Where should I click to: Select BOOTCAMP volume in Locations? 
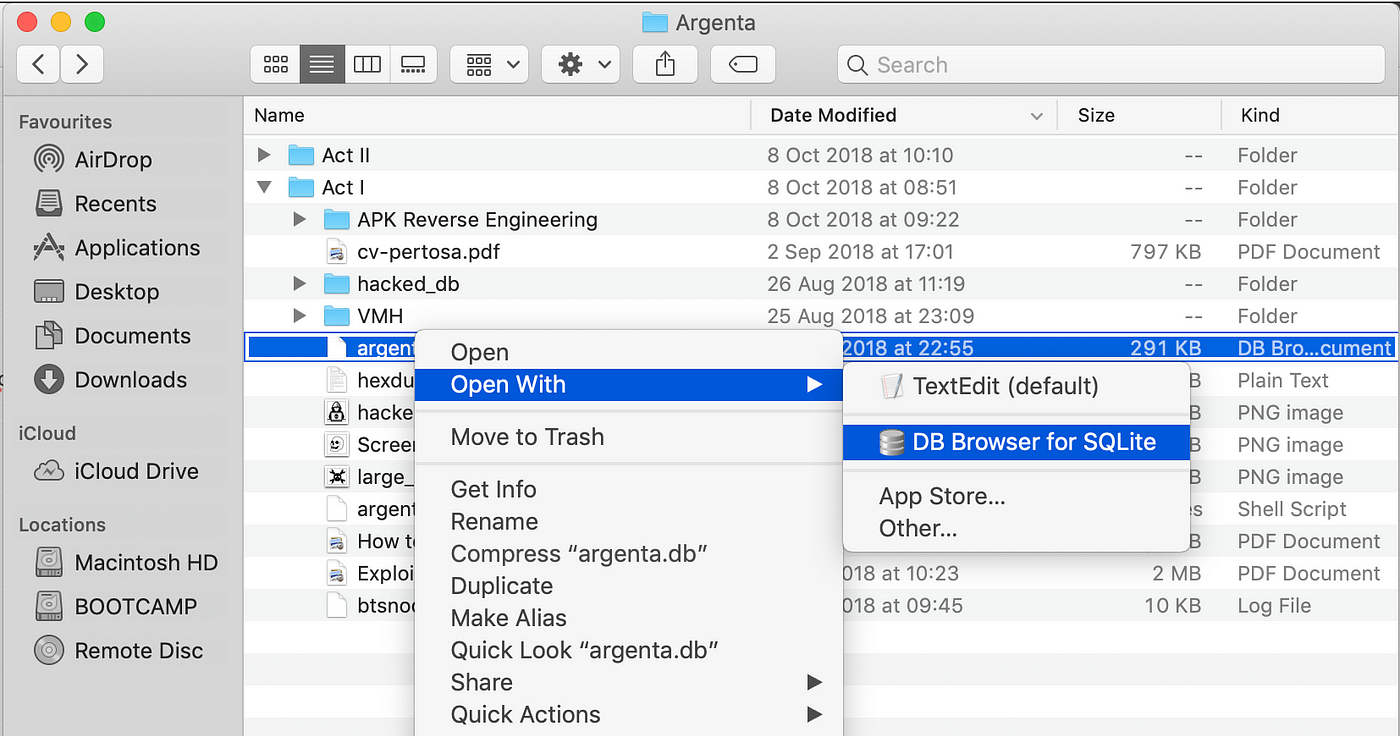[116, 607]
